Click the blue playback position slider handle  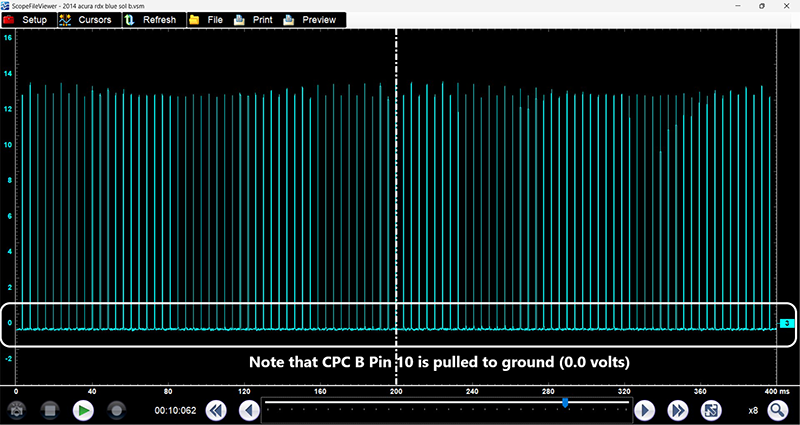(x=565, y=402)
